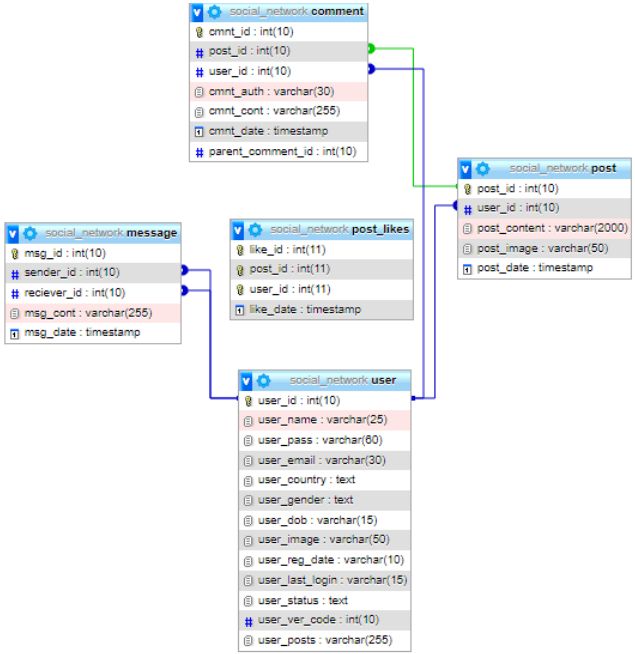Screen dimensions: 635x654
Task: Collapse the user table columns
Action: pos(247,381)
